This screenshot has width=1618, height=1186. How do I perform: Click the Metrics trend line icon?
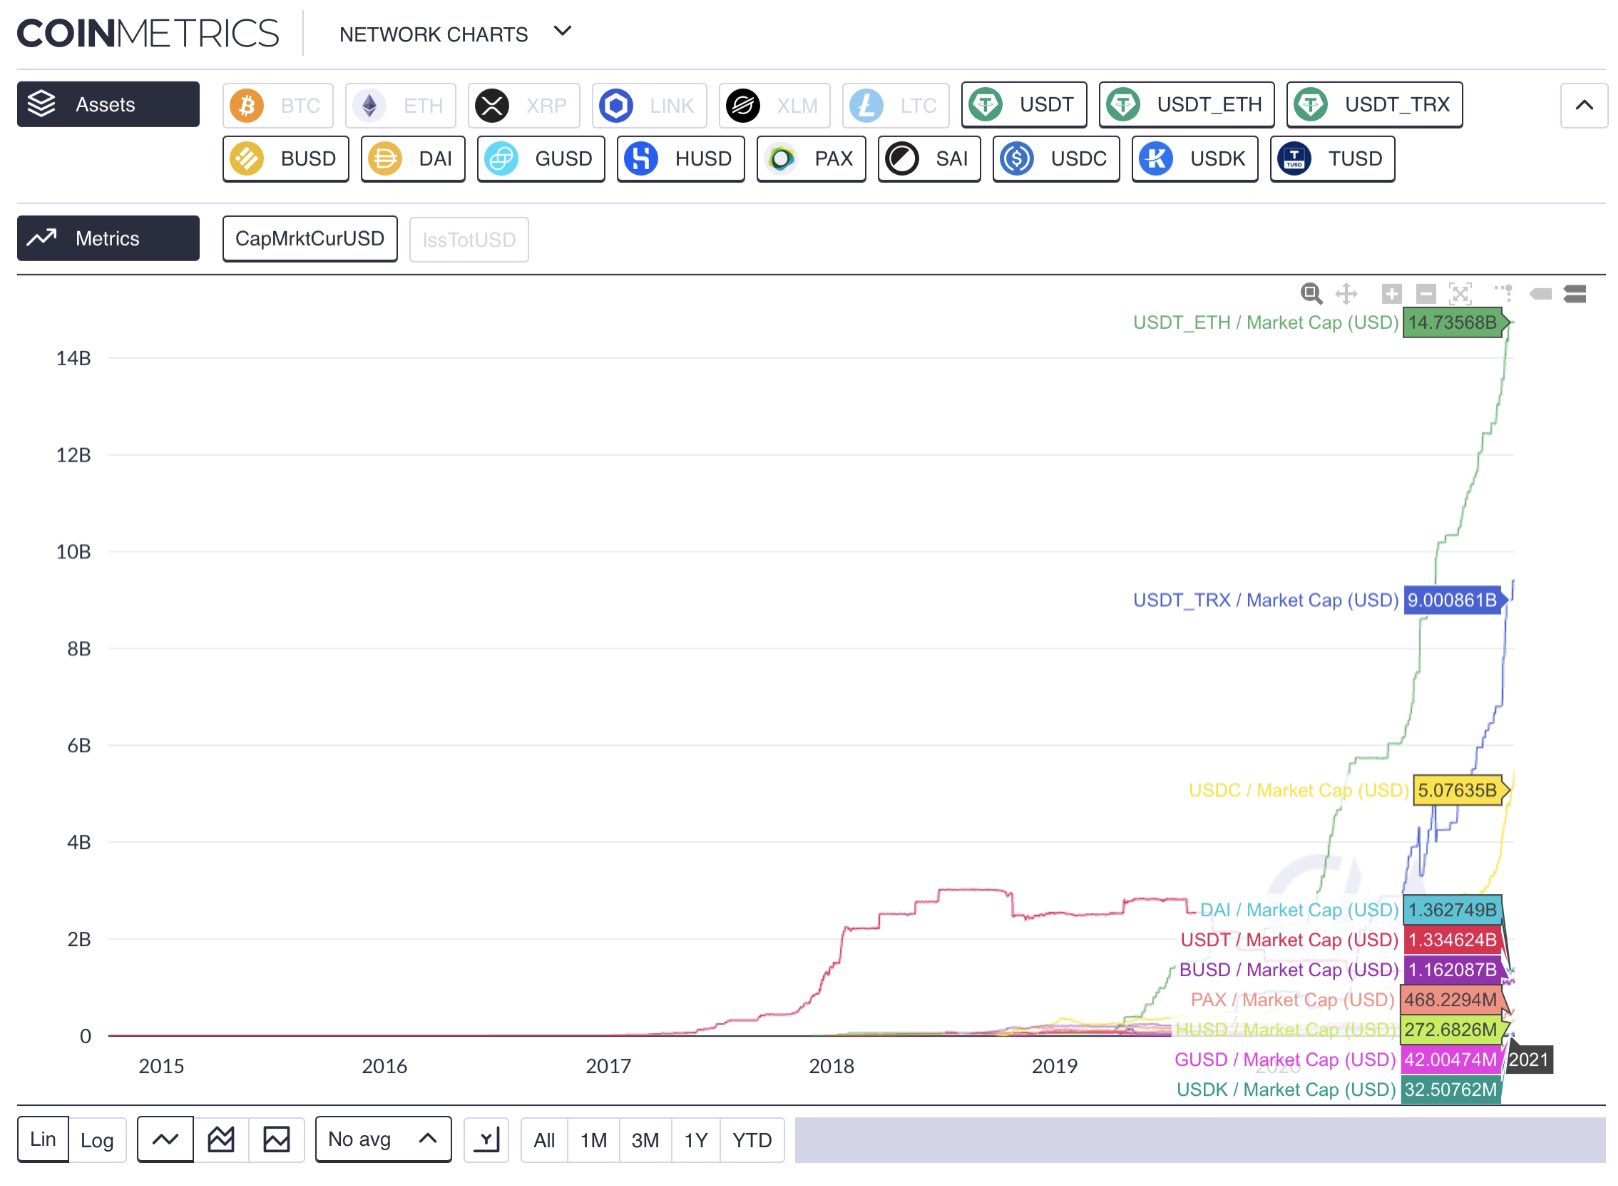[x=41, y=238]
